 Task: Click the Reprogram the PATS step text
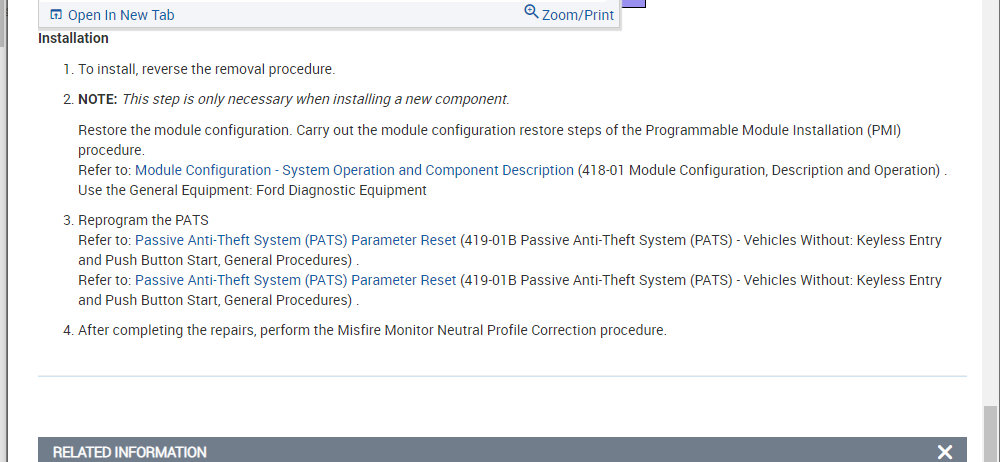click(x=143, y=220)
